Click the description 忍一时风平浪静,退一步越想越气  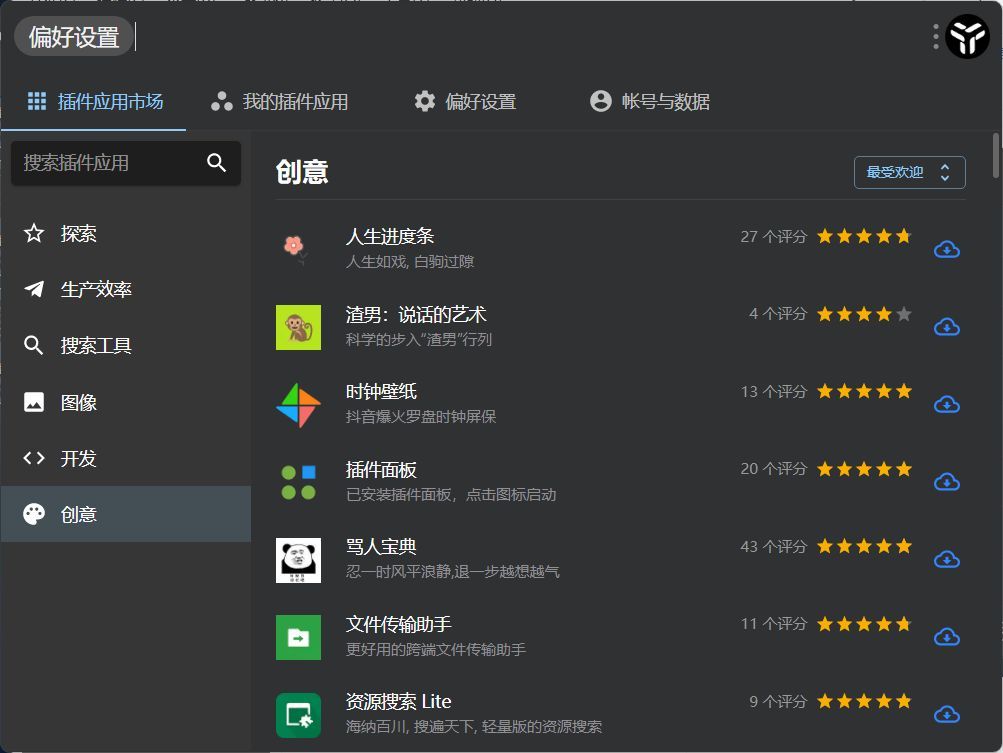pos(453,572)
